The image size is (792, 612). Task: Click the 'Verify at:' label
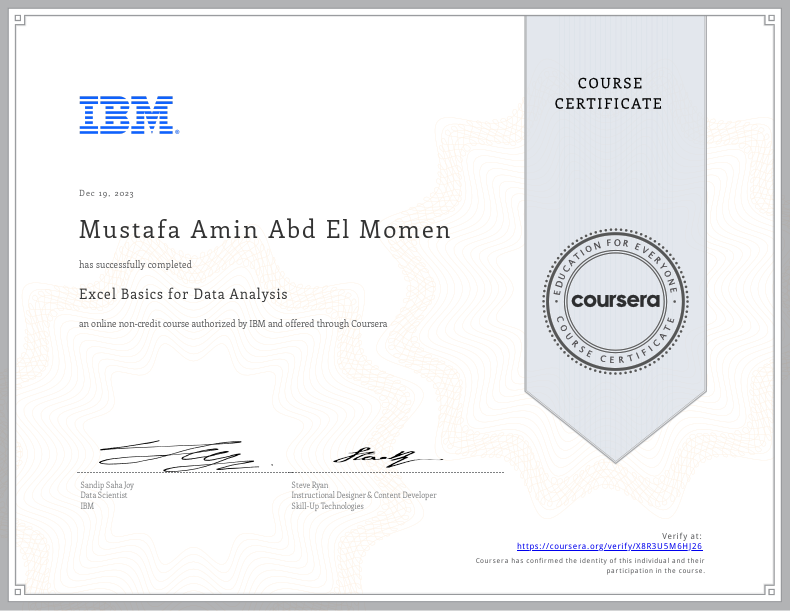pos(681,536)
